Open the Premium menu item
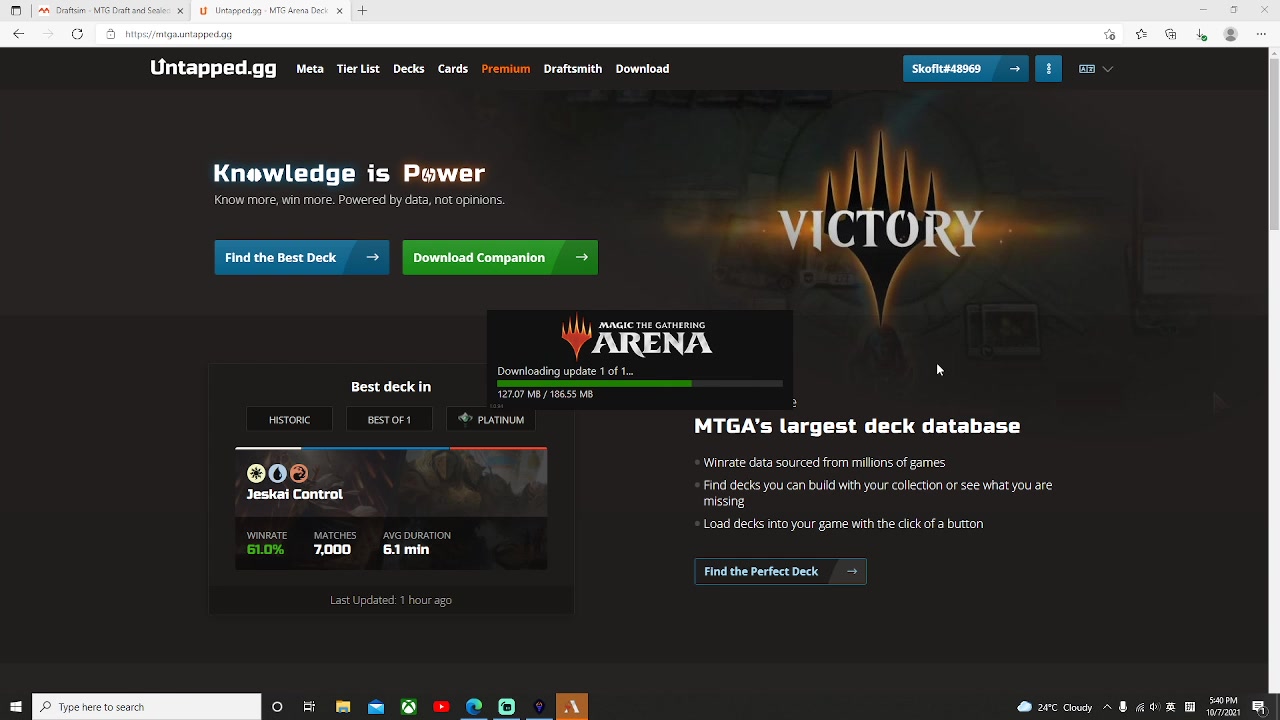Image resolution: width=1280 pixels, height=720 pixels. pos(506,69)
